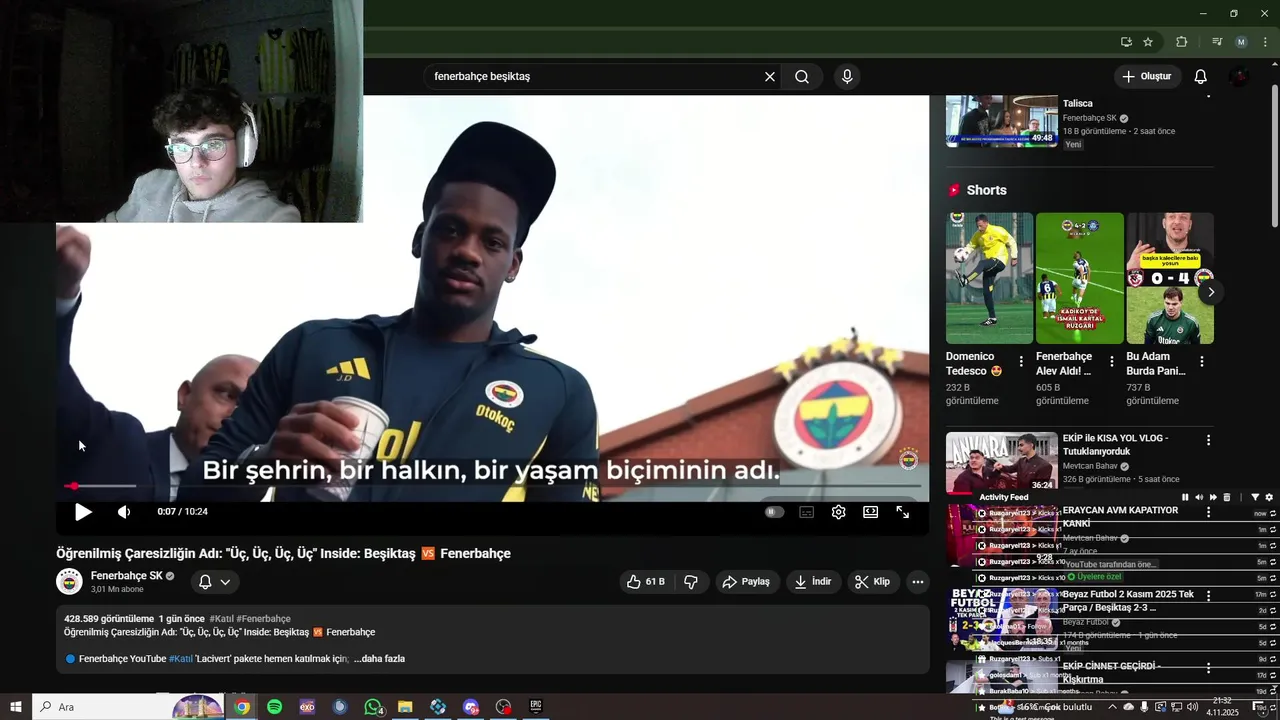The width and height of the screenshot is (1280, 720).
Task: Open 'Domenico Tedesco' short thumbnail
Action: 989,278
